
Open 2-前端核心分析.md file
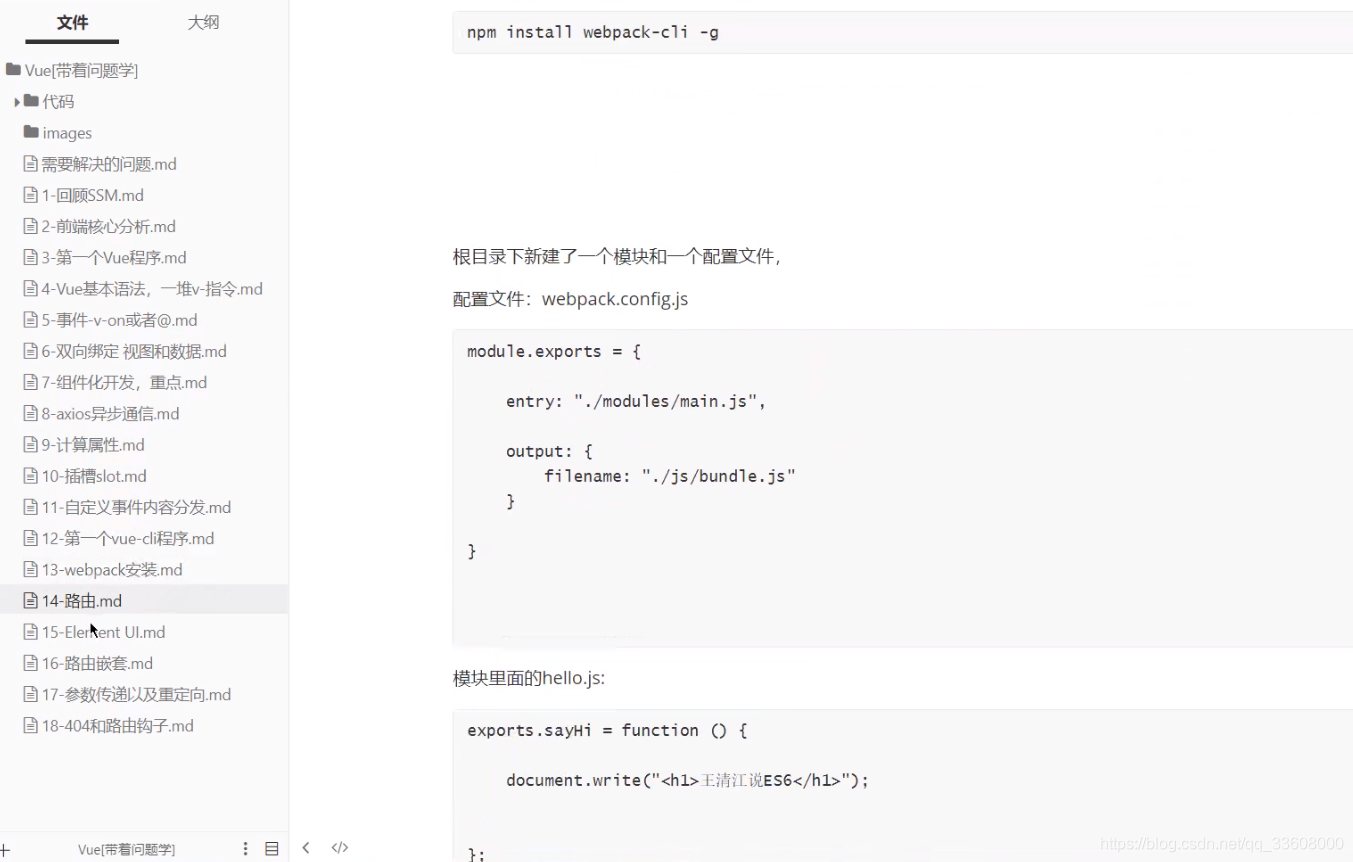pos(108,226)
